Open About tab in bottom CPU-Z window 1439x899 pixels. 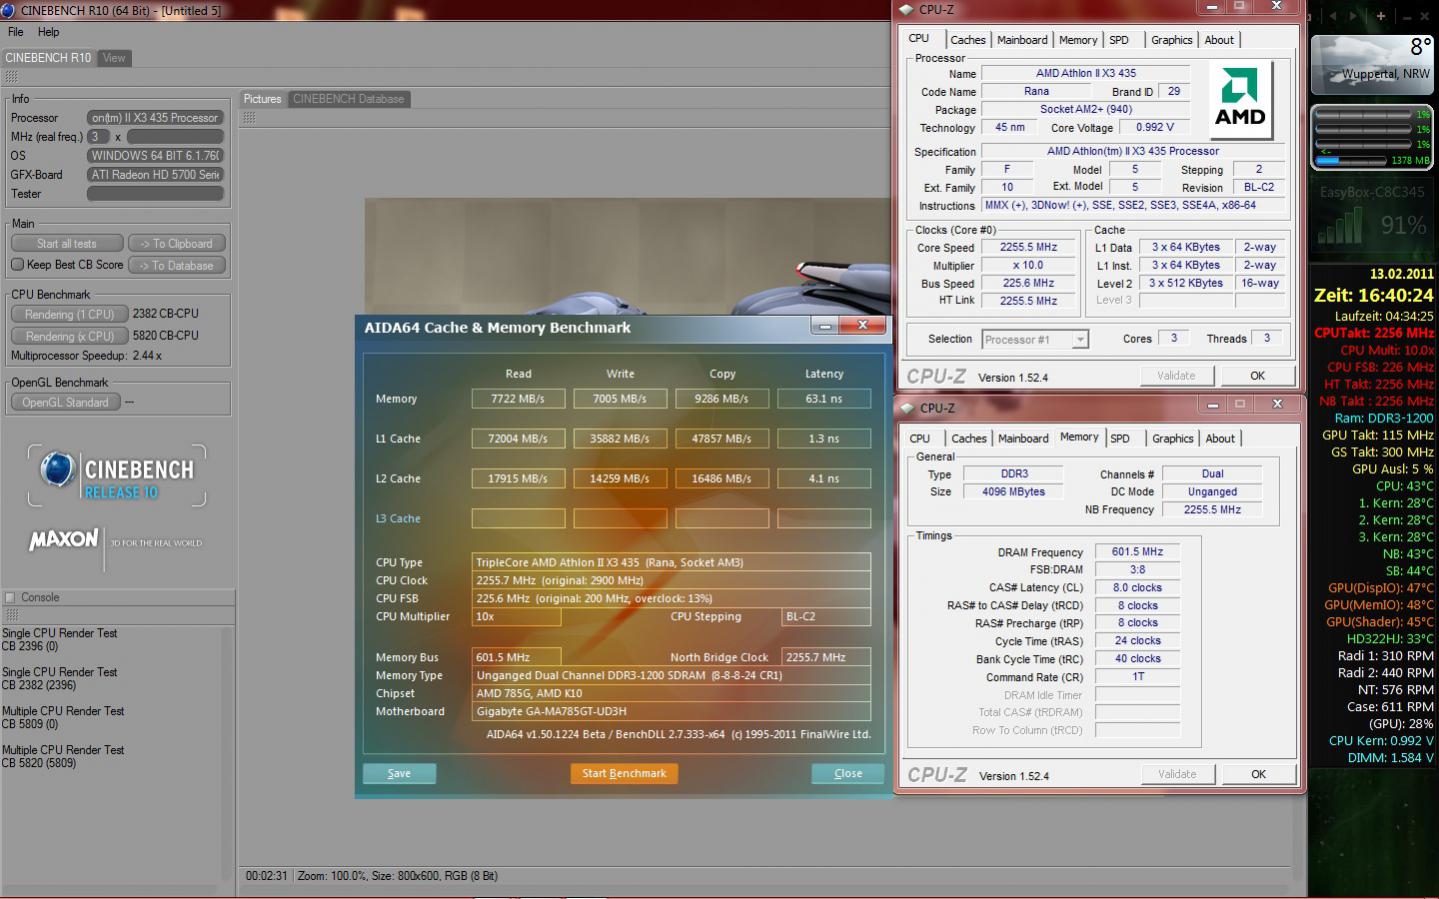click(1220, 439)
